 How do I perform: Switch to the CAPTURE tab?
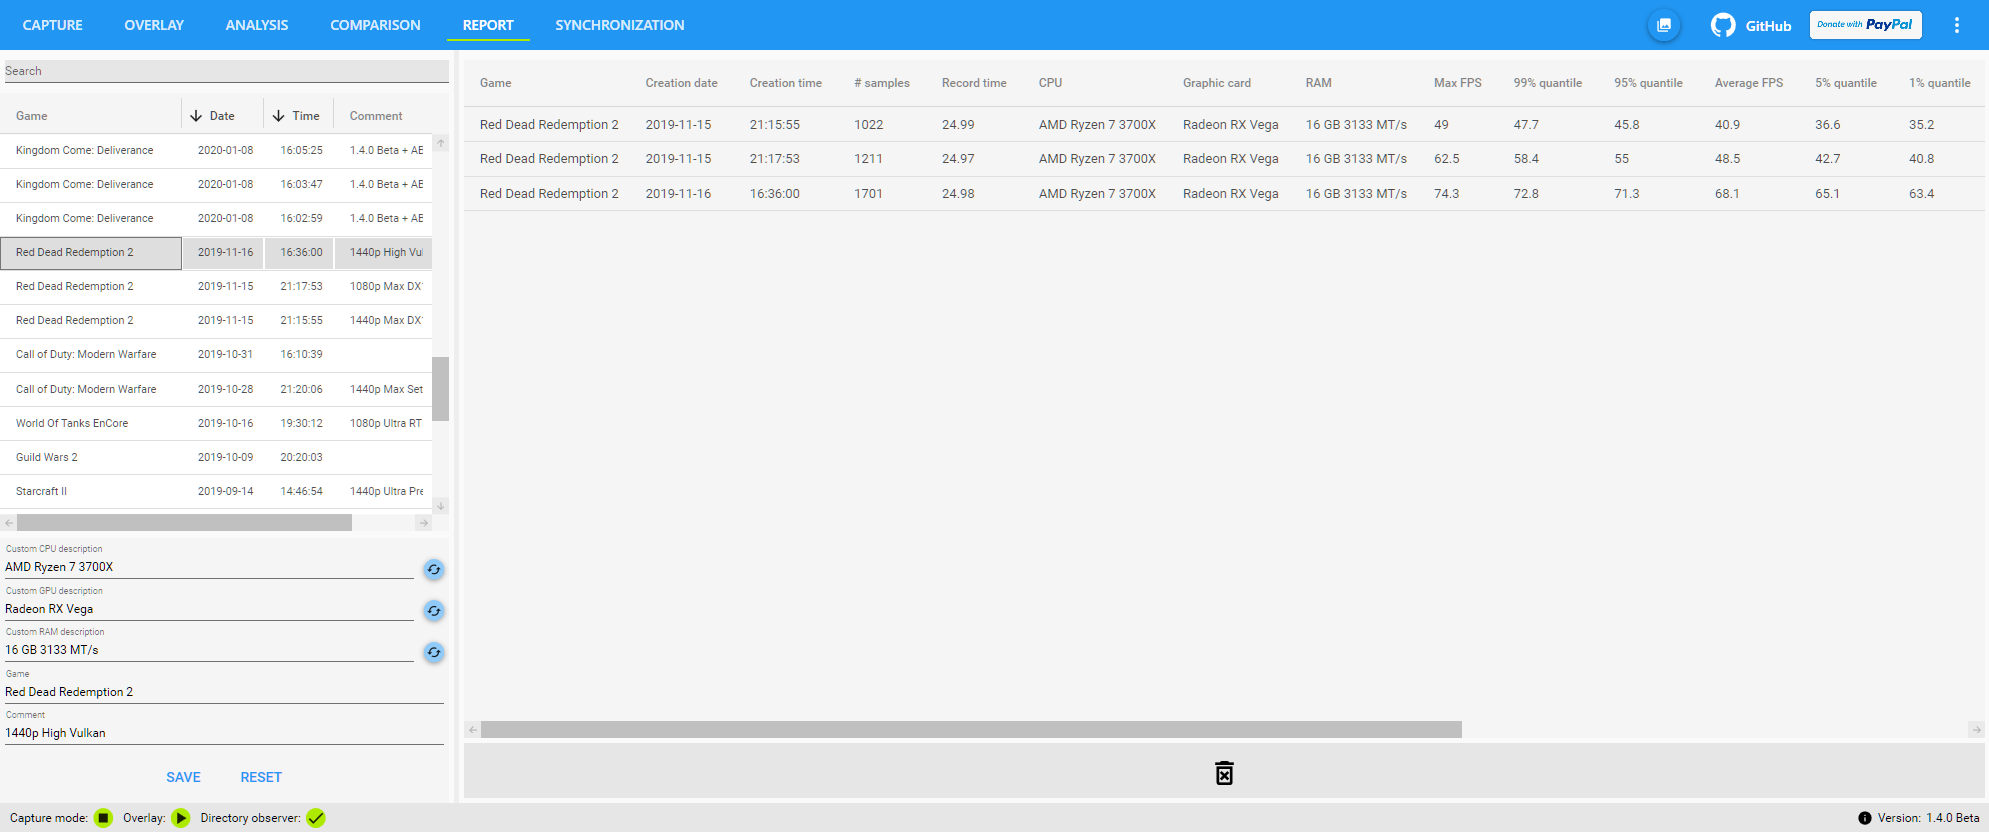(x=53, y=25)
